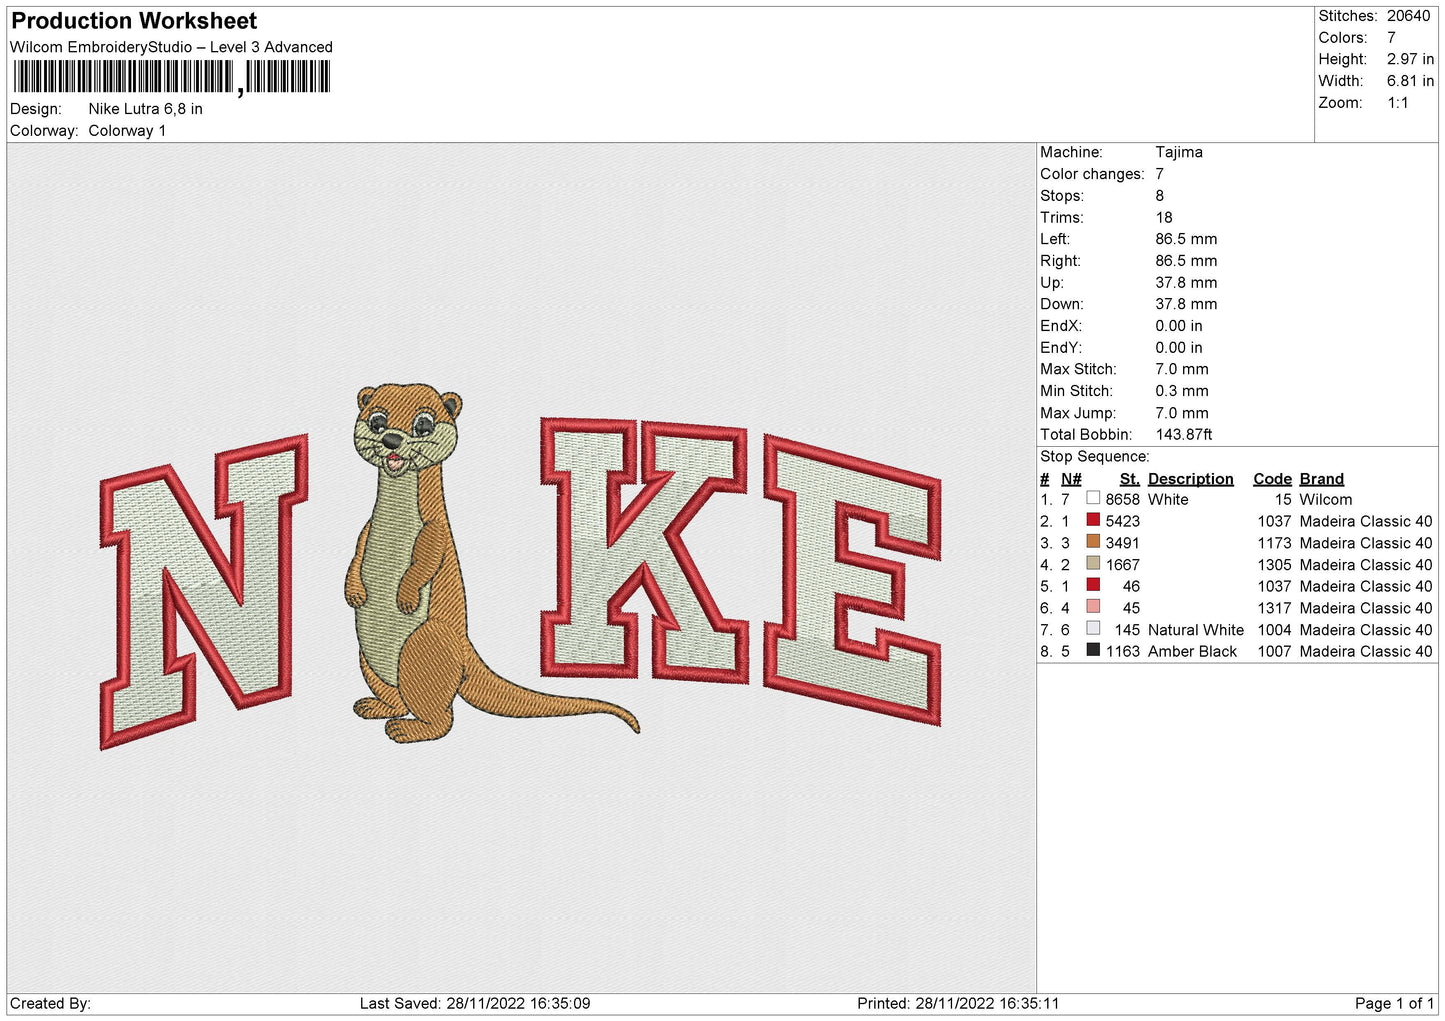Click the Trims value 18
1445x1021 pixels.
tap(1163, 217)
